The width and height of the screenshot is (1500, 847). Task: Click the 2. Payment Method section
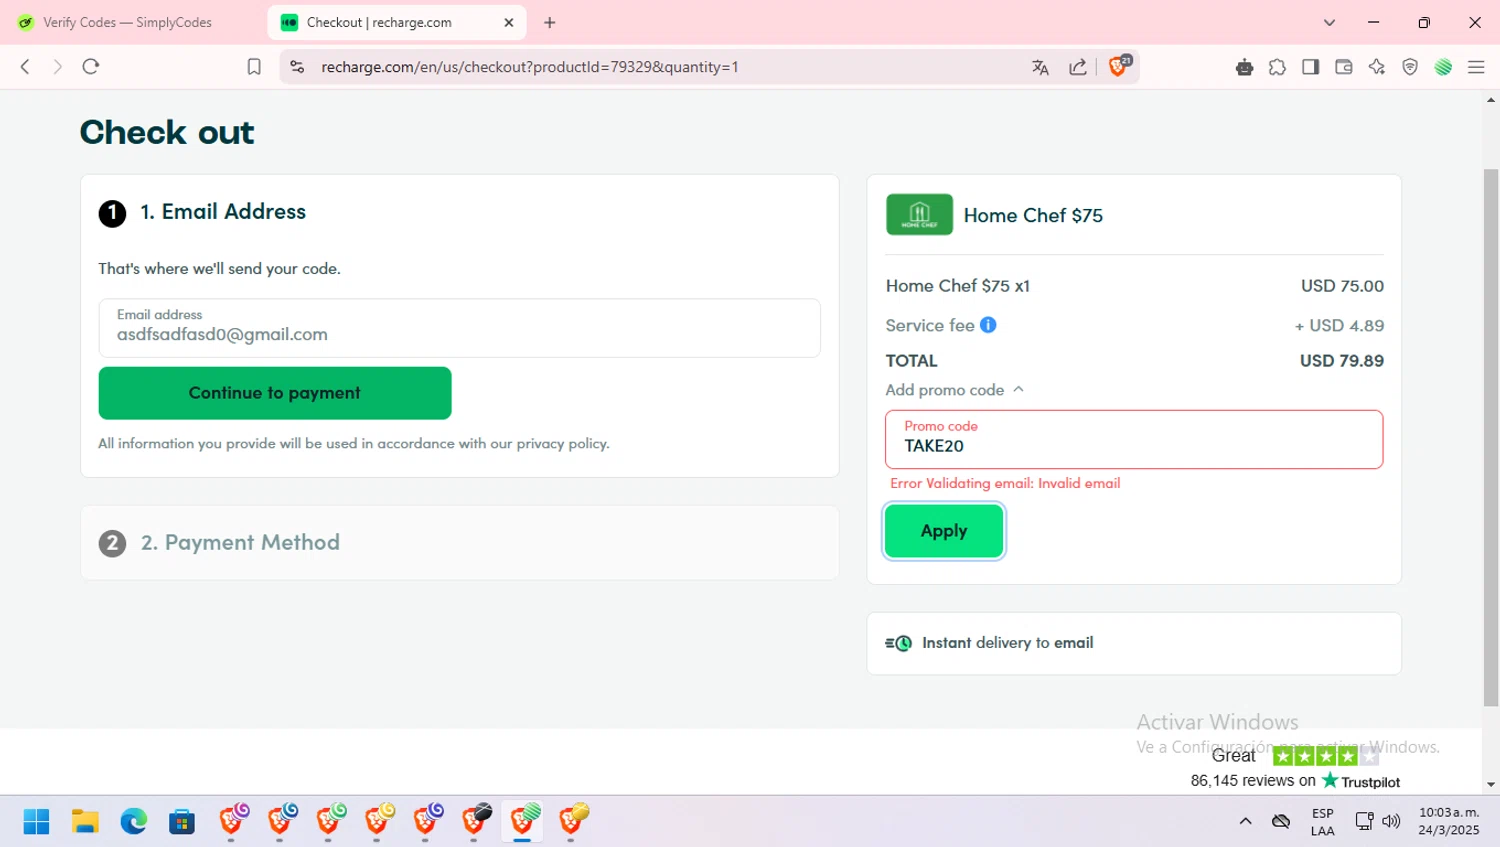tap(459, 542)
